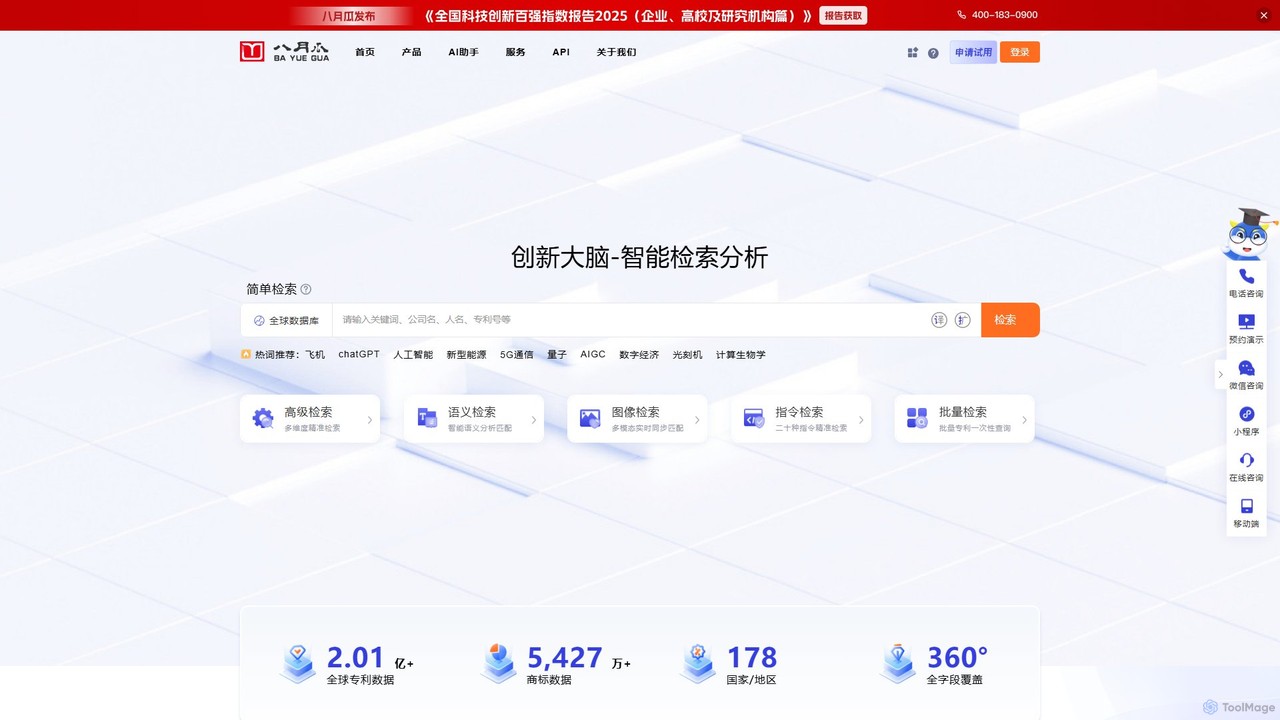Click the 2.01 亿+ patent count
The image size is (1280, 720).
tap(370, 658)
